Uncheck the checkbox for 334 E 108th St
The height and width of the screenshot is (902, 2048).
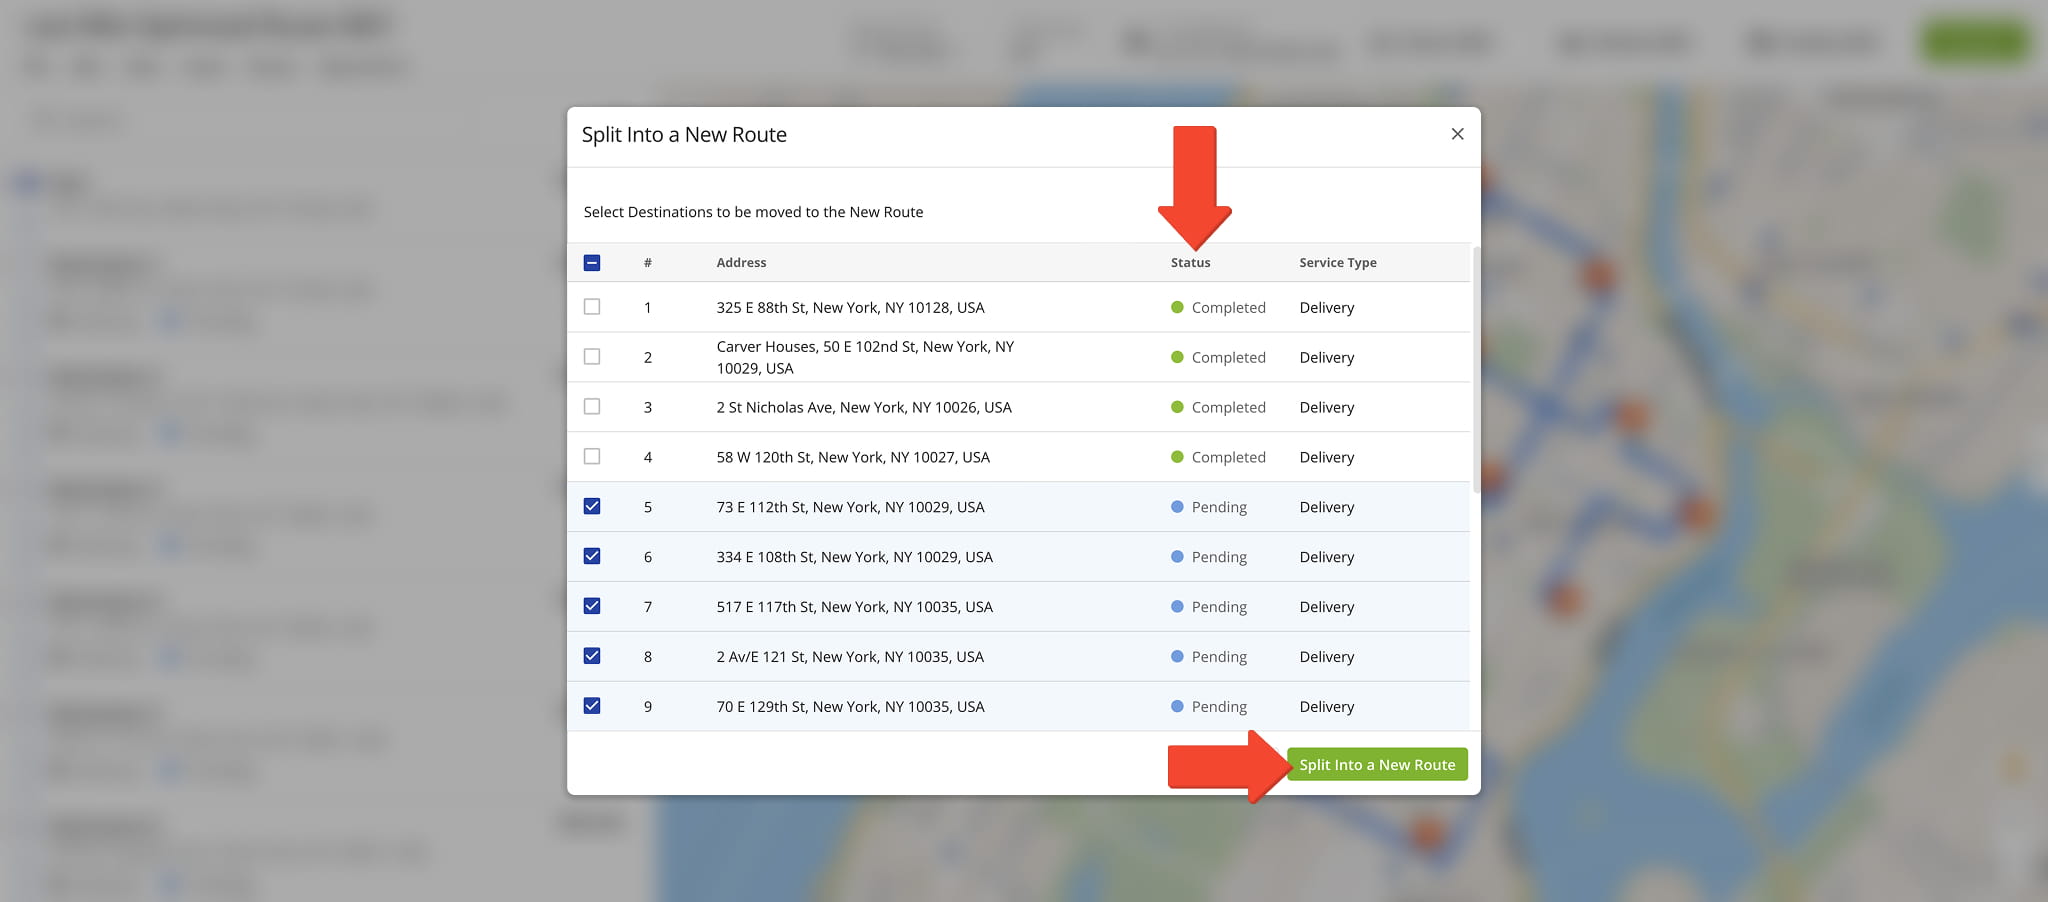(593, 557)
